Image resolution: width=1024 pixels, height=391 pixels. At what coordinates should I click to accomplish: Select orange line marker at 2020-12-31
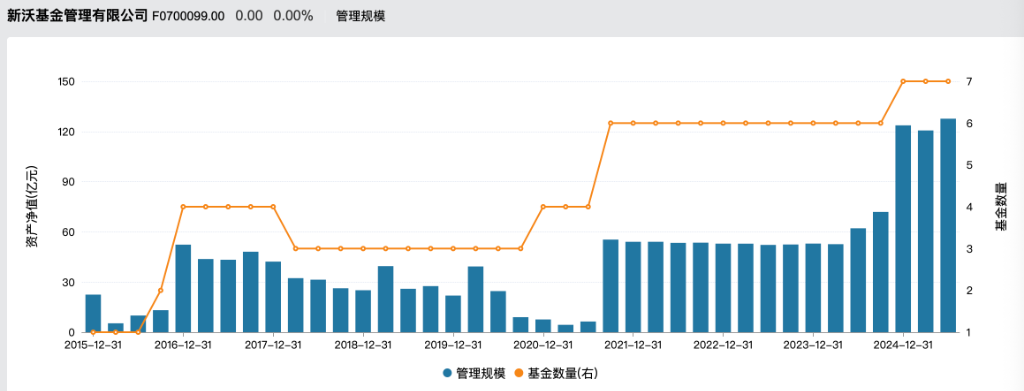pos(543,207)
